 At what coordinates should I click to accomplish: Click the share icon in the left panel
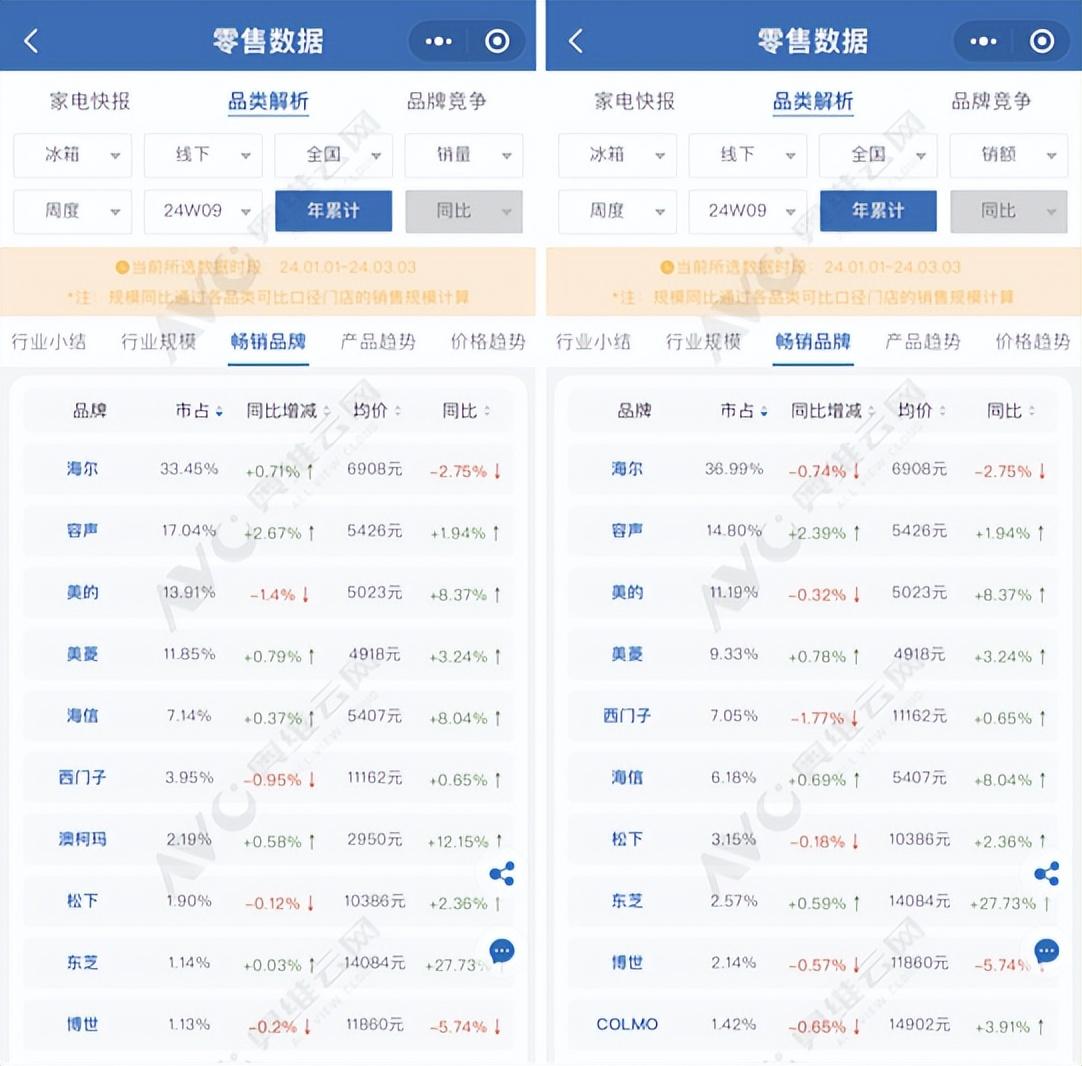[x=502, y=875]
